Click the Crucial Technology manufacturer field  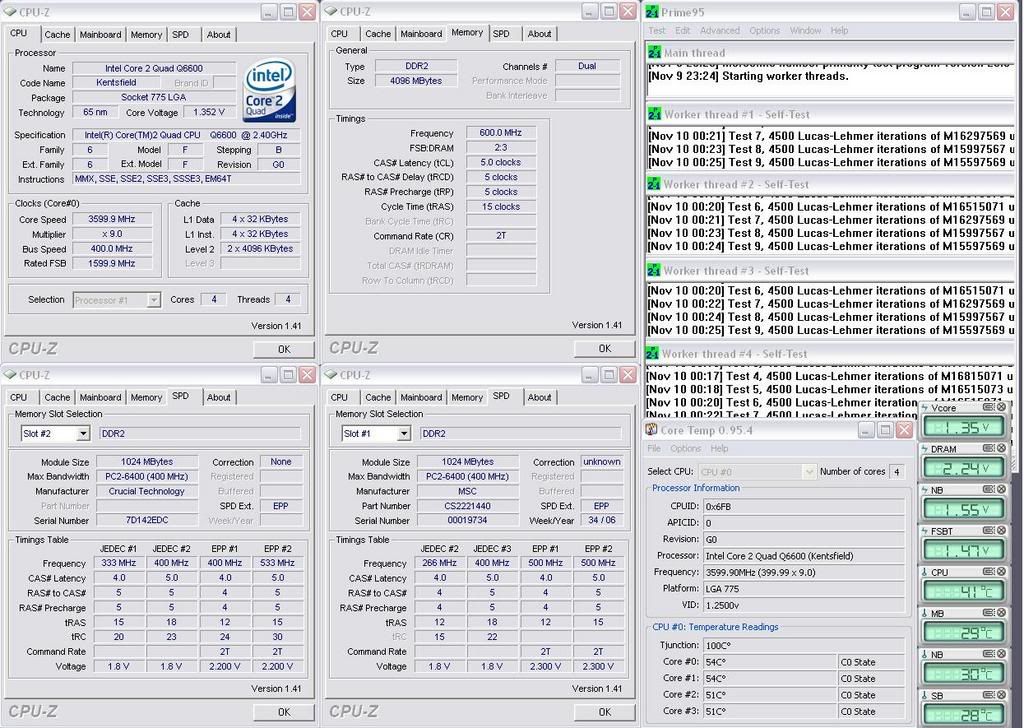(x=146, y=492)
